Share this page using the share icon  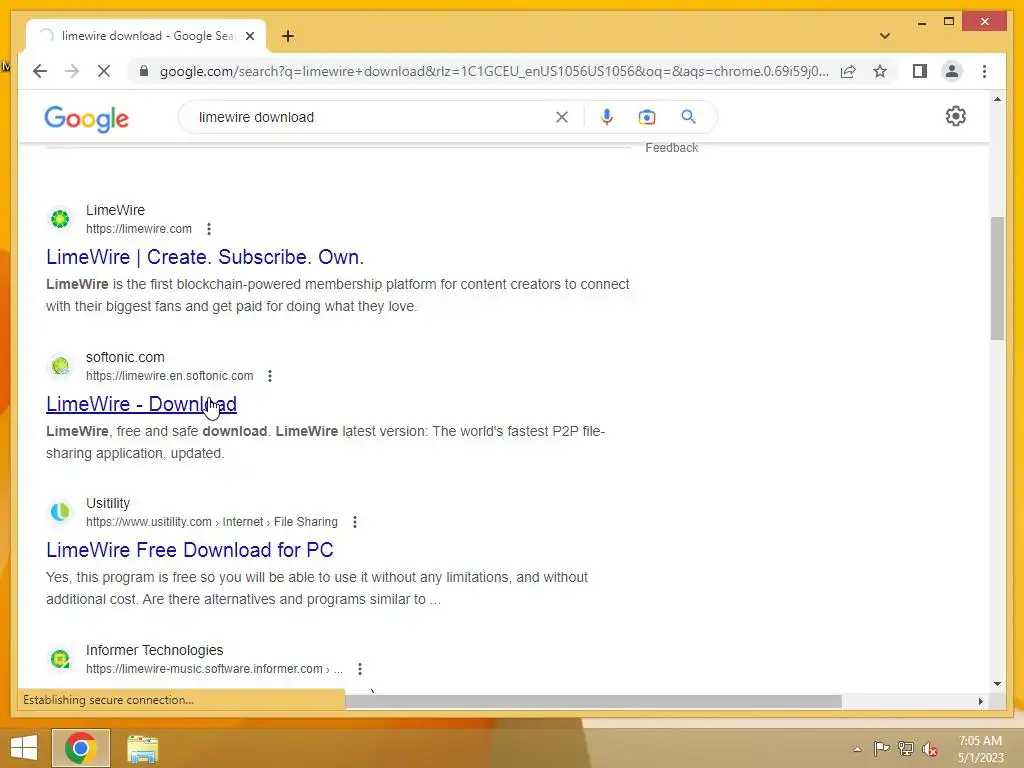coord(848,71)
